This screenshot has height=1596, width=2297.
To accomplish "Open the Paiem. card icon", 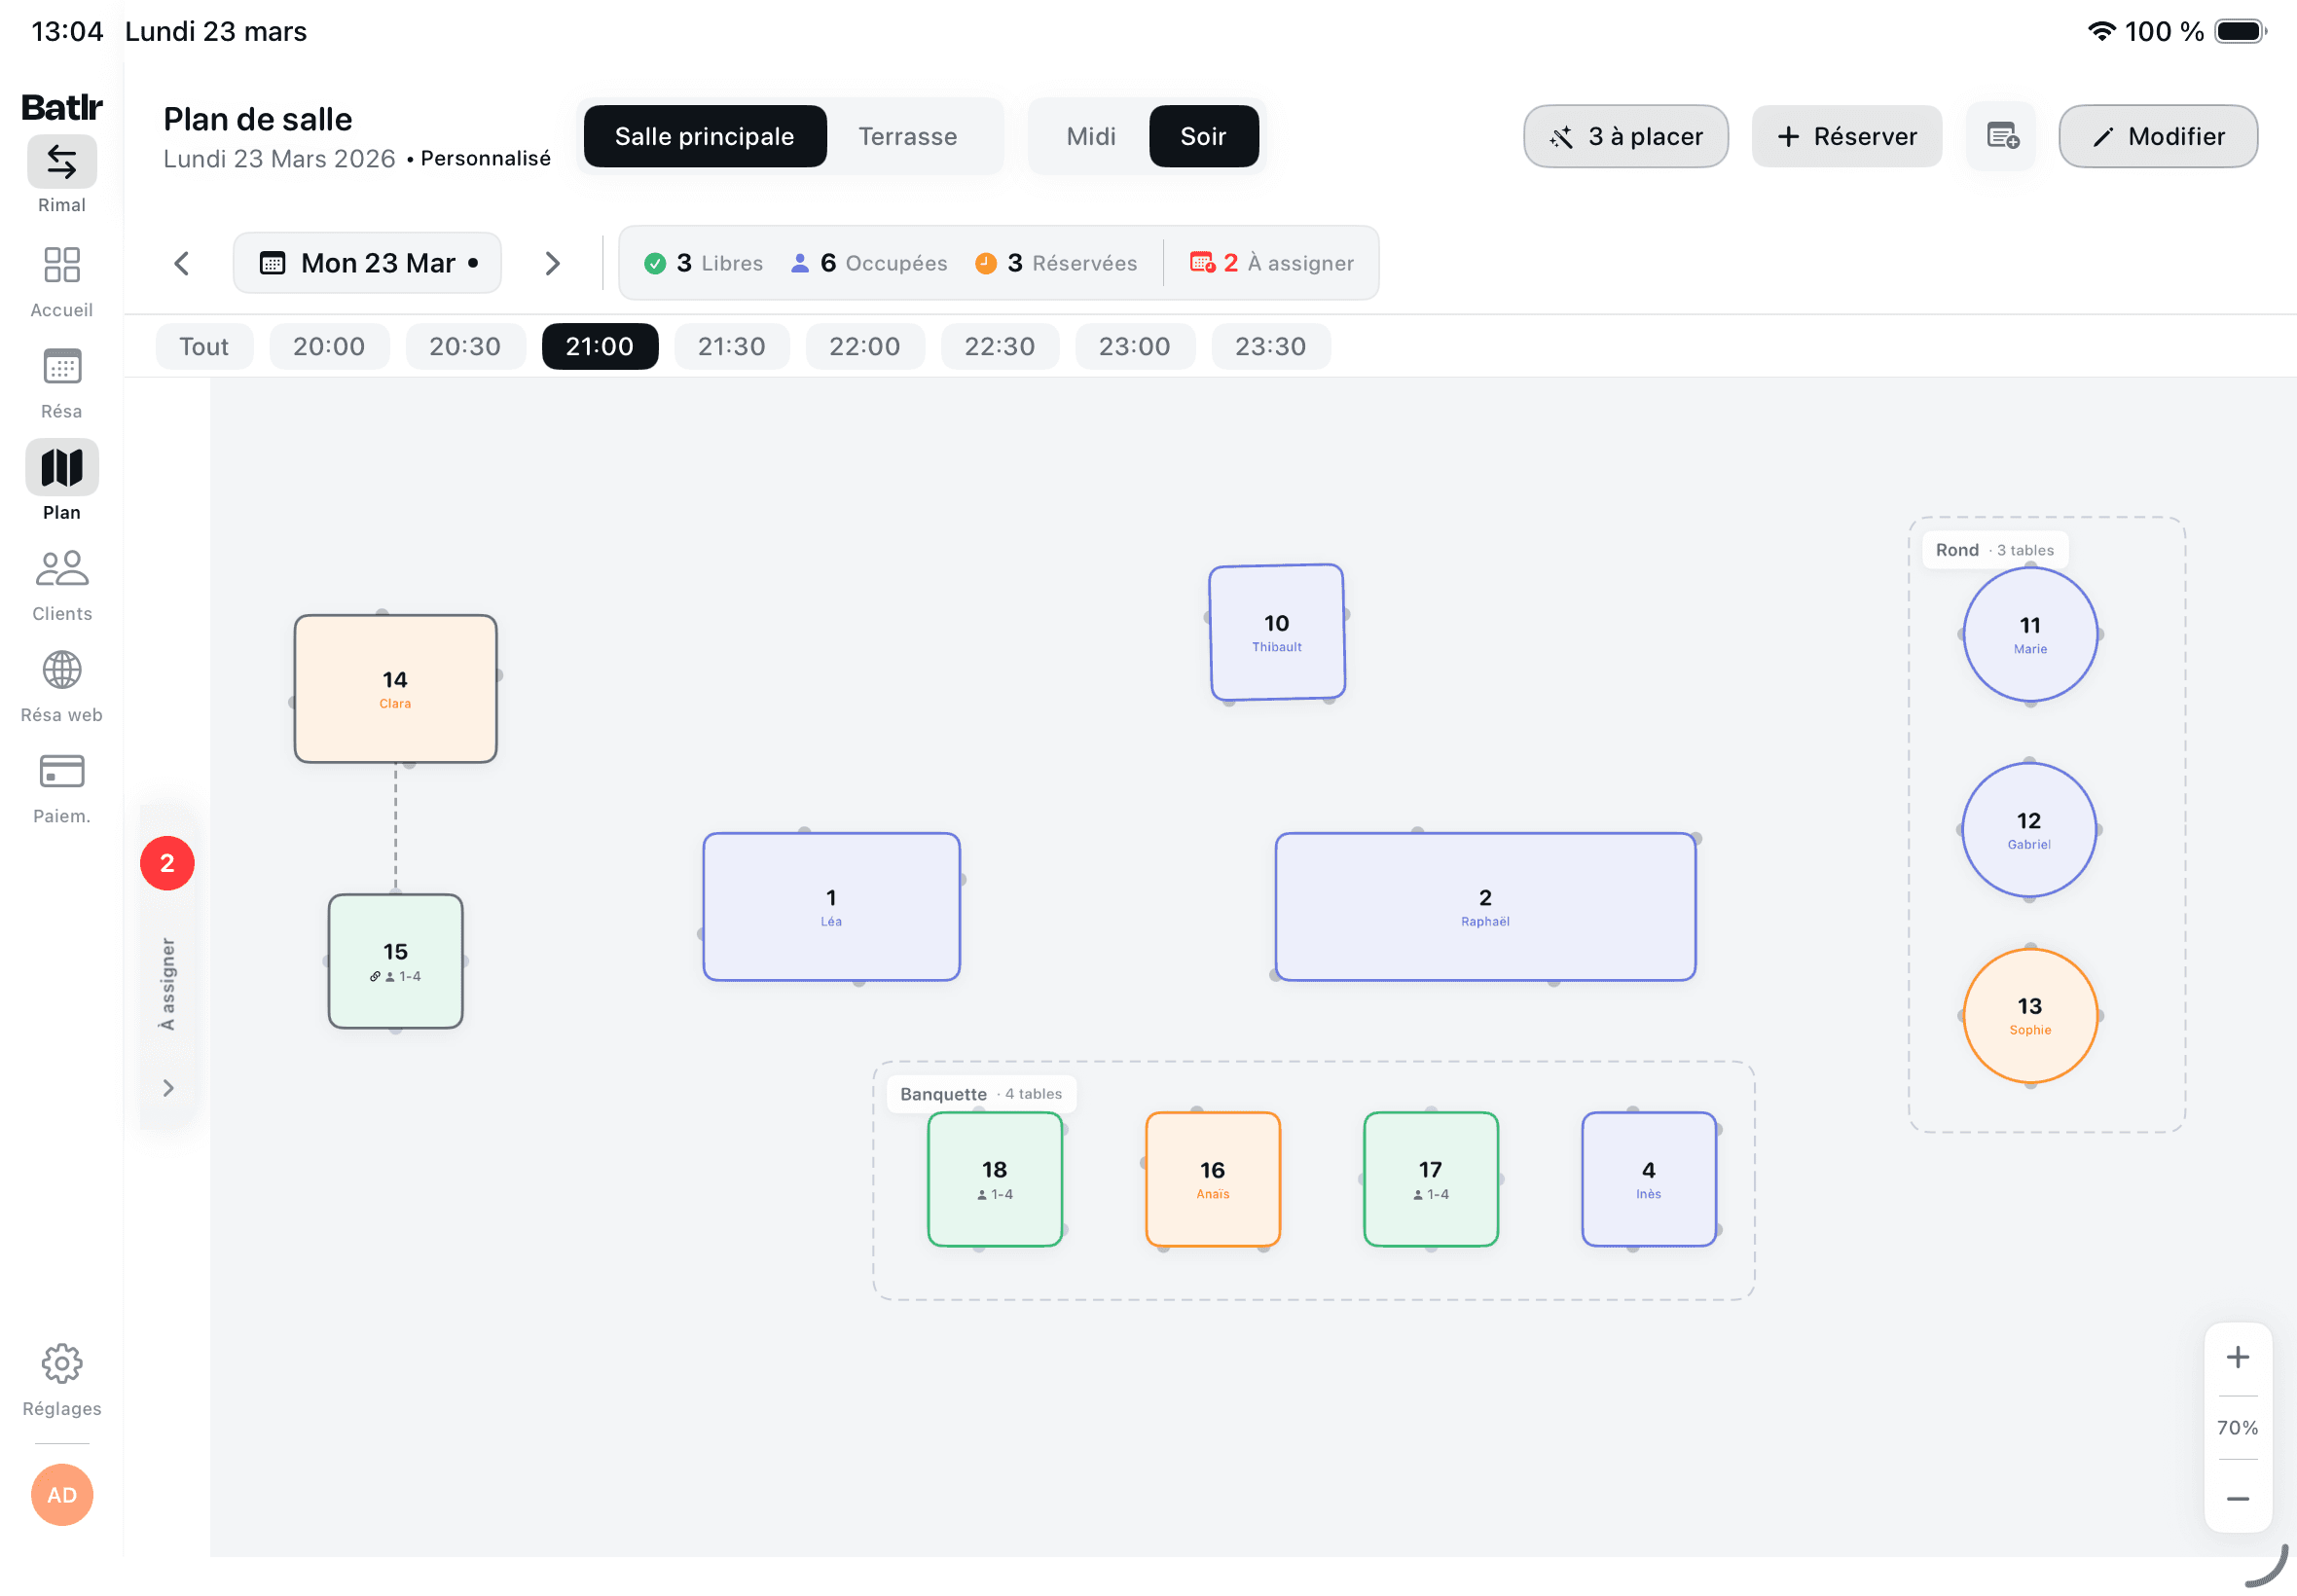I will click(x=62, y=772).
